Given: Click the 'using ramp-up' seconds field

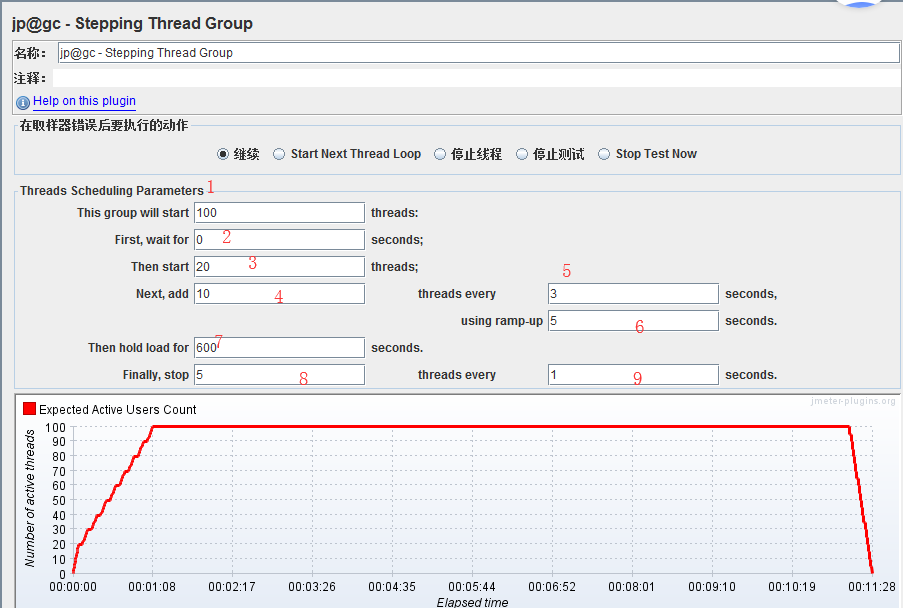Looking at the screenshot, I should click(x=633, y=321).
